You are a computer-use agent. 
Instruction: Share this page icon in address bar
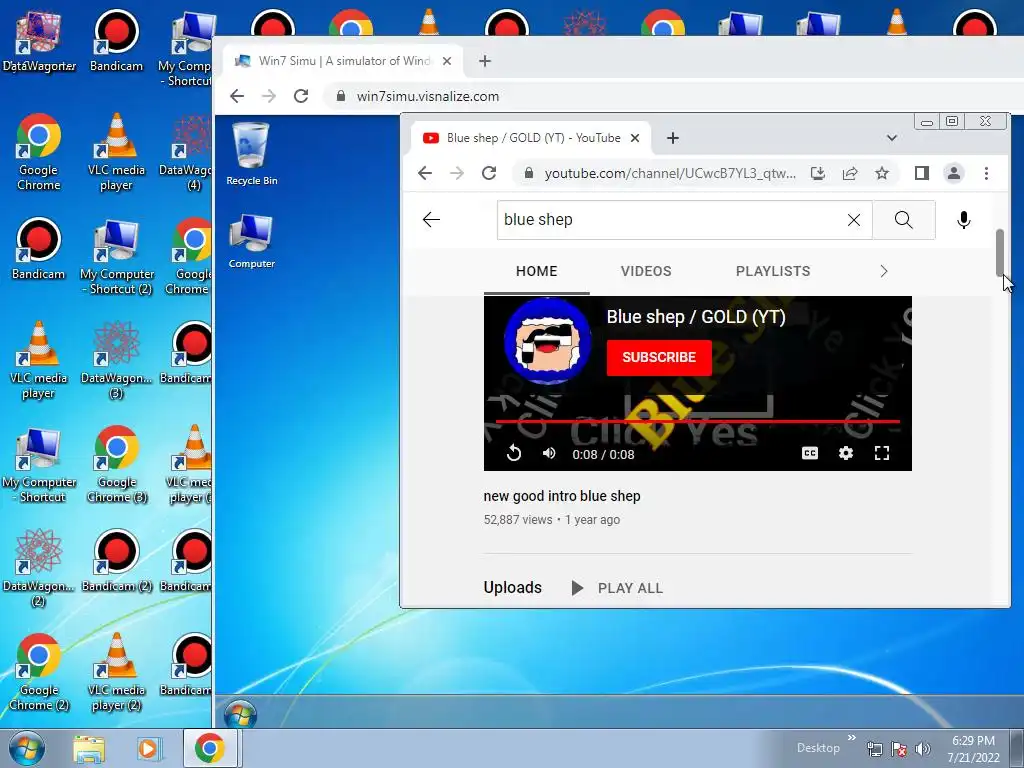tap(850, 173)
